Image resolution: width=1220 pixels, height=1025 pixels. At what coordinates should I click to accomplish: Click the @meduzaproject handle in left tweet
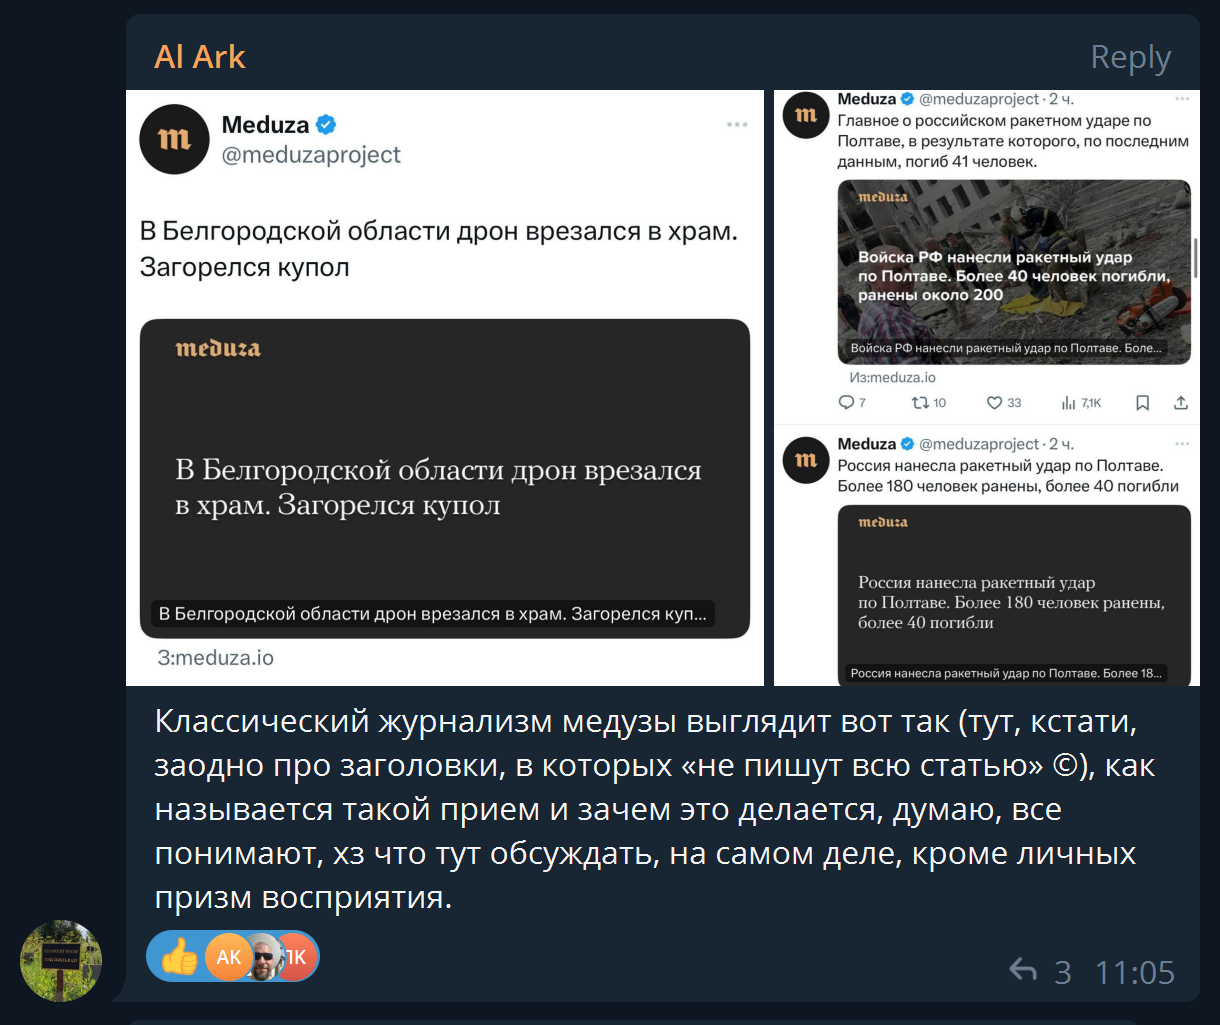tap(311, 155)
